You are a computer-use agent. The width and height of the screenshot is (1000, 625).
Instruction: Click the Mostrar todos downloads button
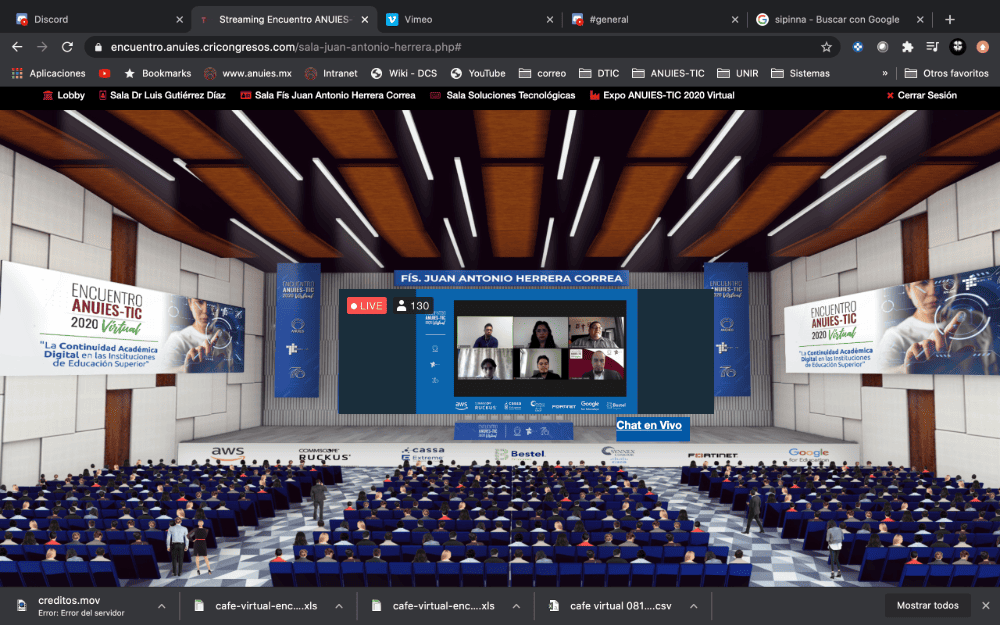927,605
